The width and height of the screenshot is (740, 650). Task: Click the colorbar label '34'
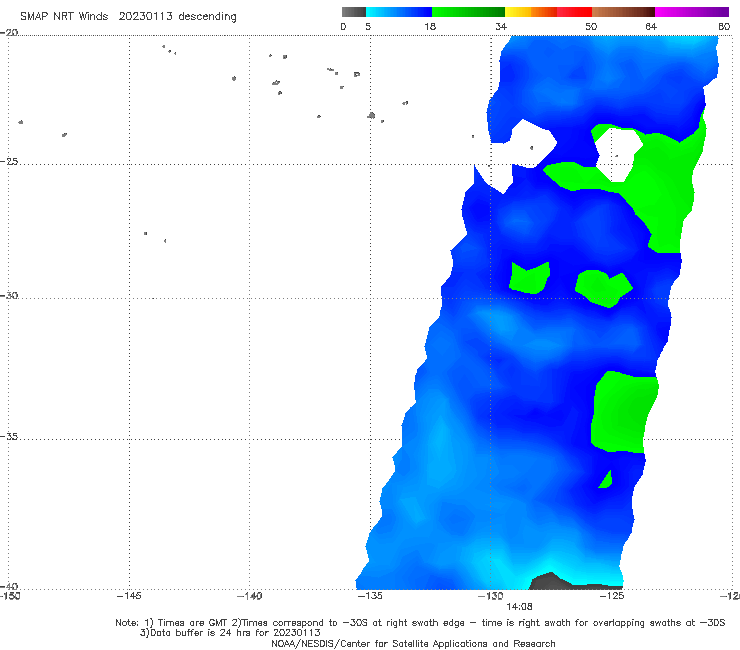[501, 26]
